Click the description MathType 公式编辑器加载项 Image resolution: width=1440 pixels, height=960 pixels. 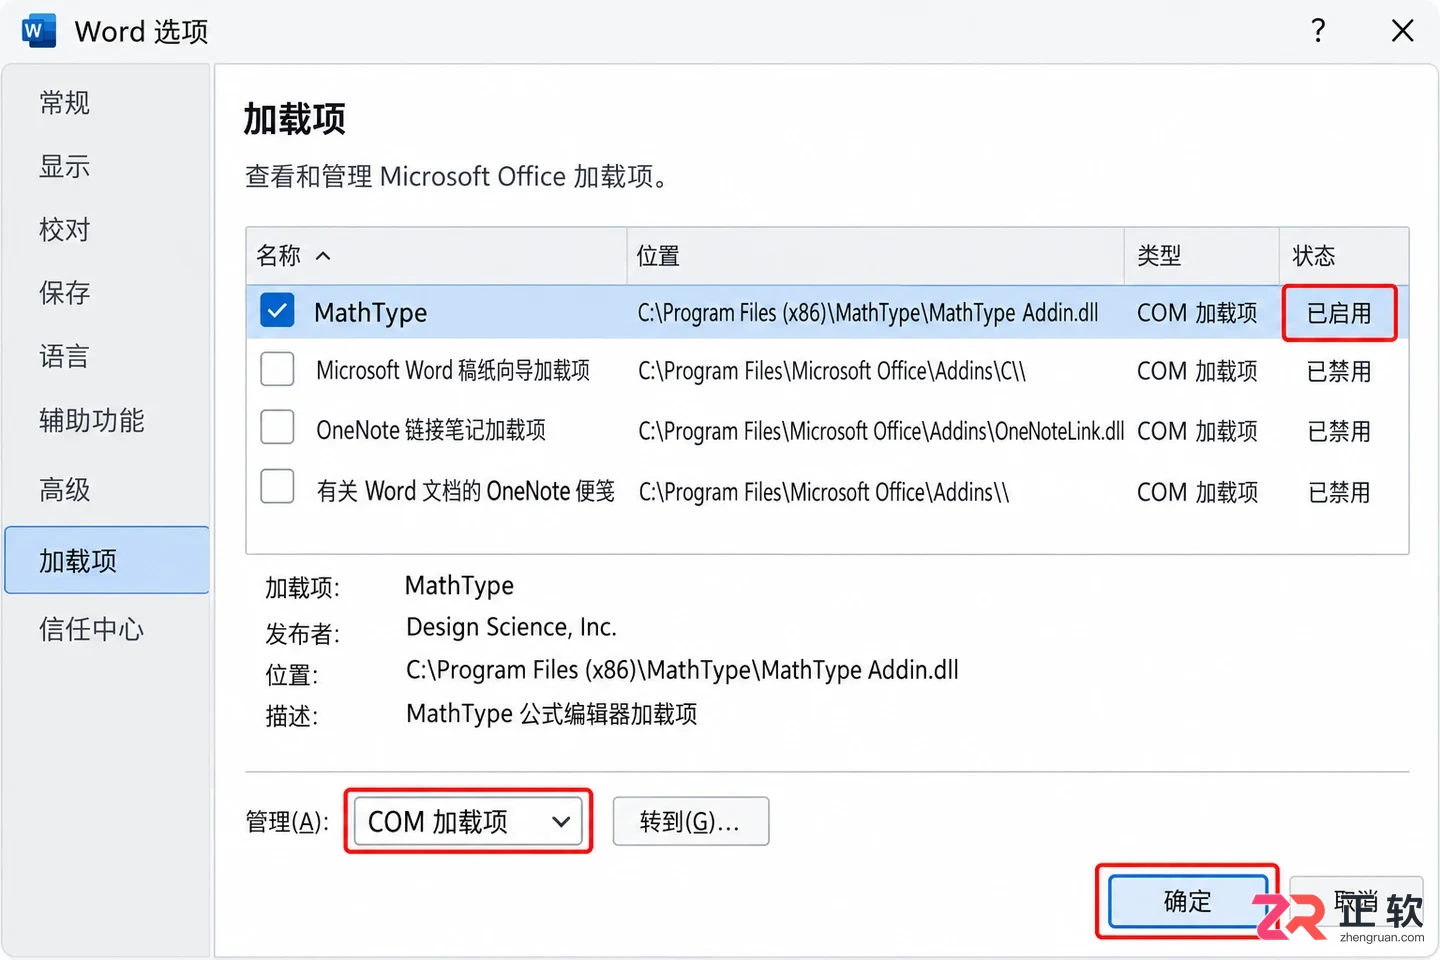point(552,714)
